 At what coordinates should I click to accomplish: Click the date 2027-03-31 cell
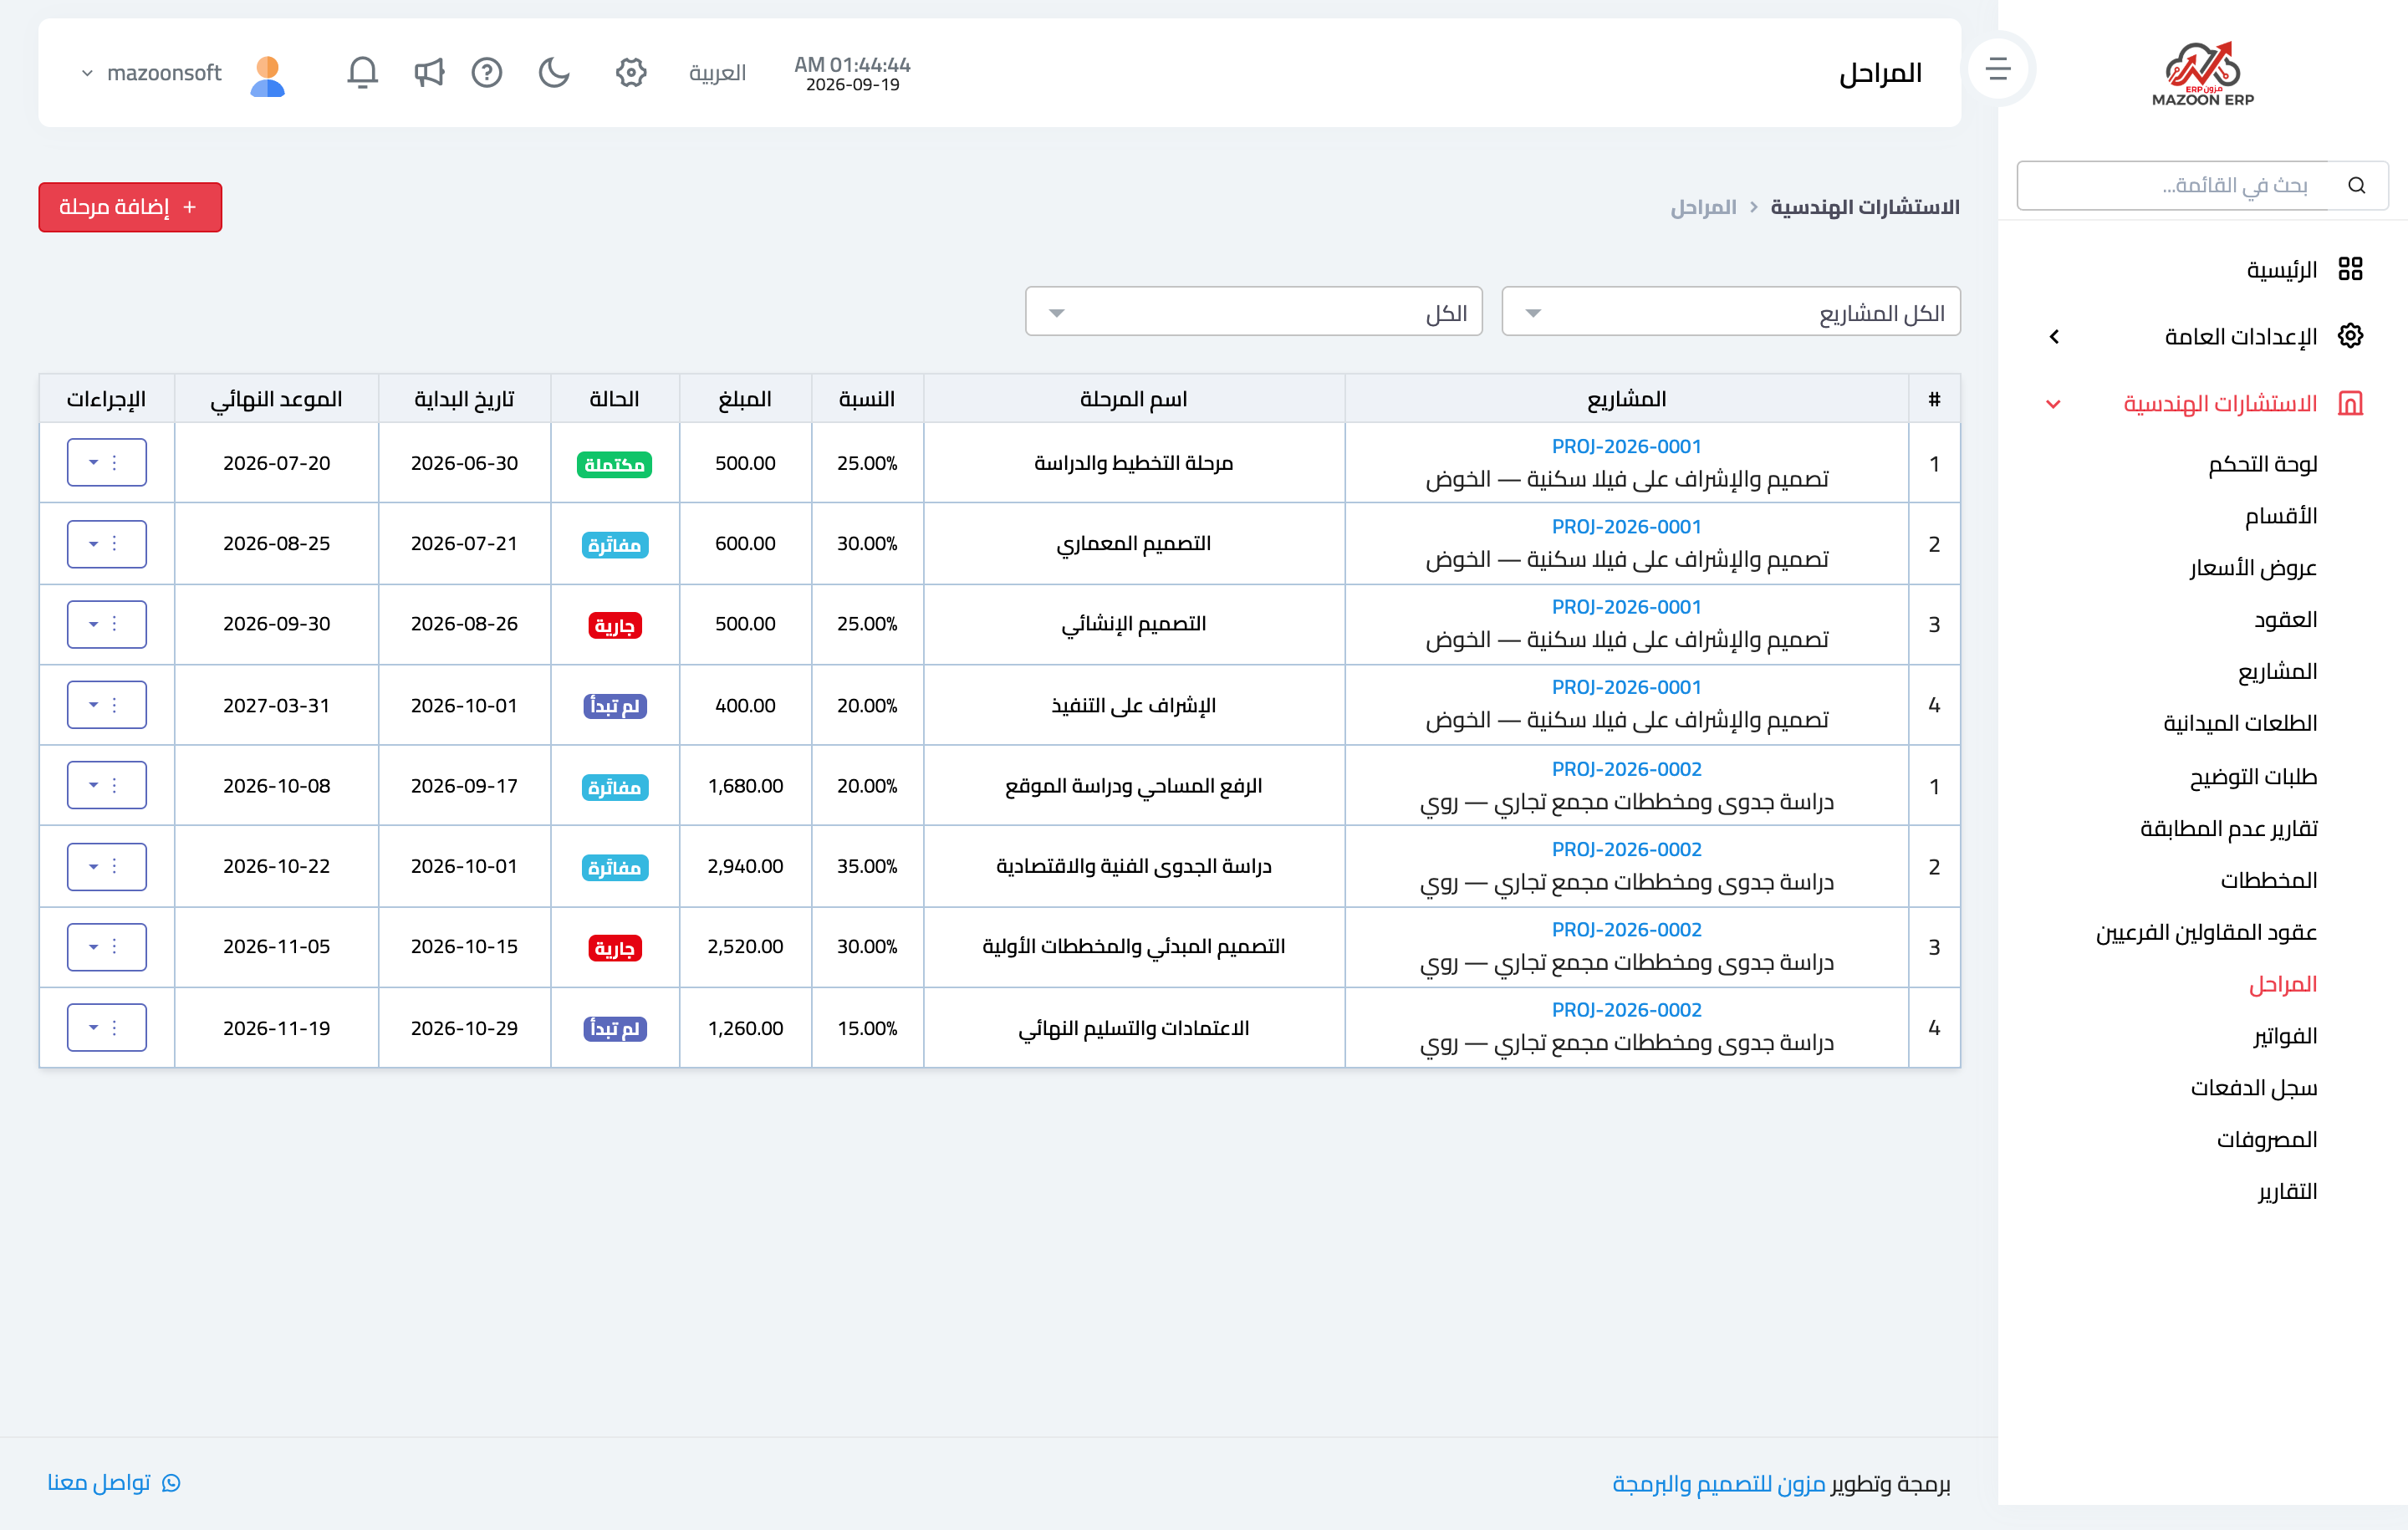click(276, 705)
